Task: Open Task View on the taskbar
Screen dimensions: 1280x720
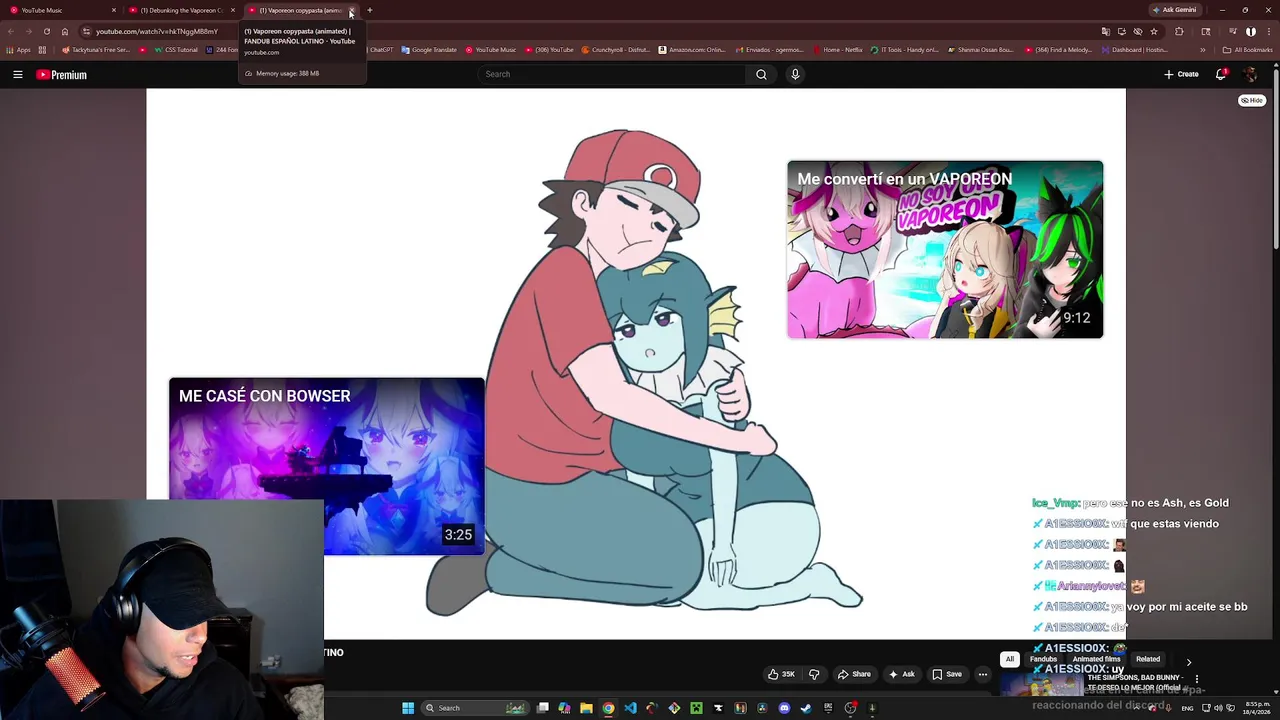Action: pyautogui.click(x=542, y=708)
